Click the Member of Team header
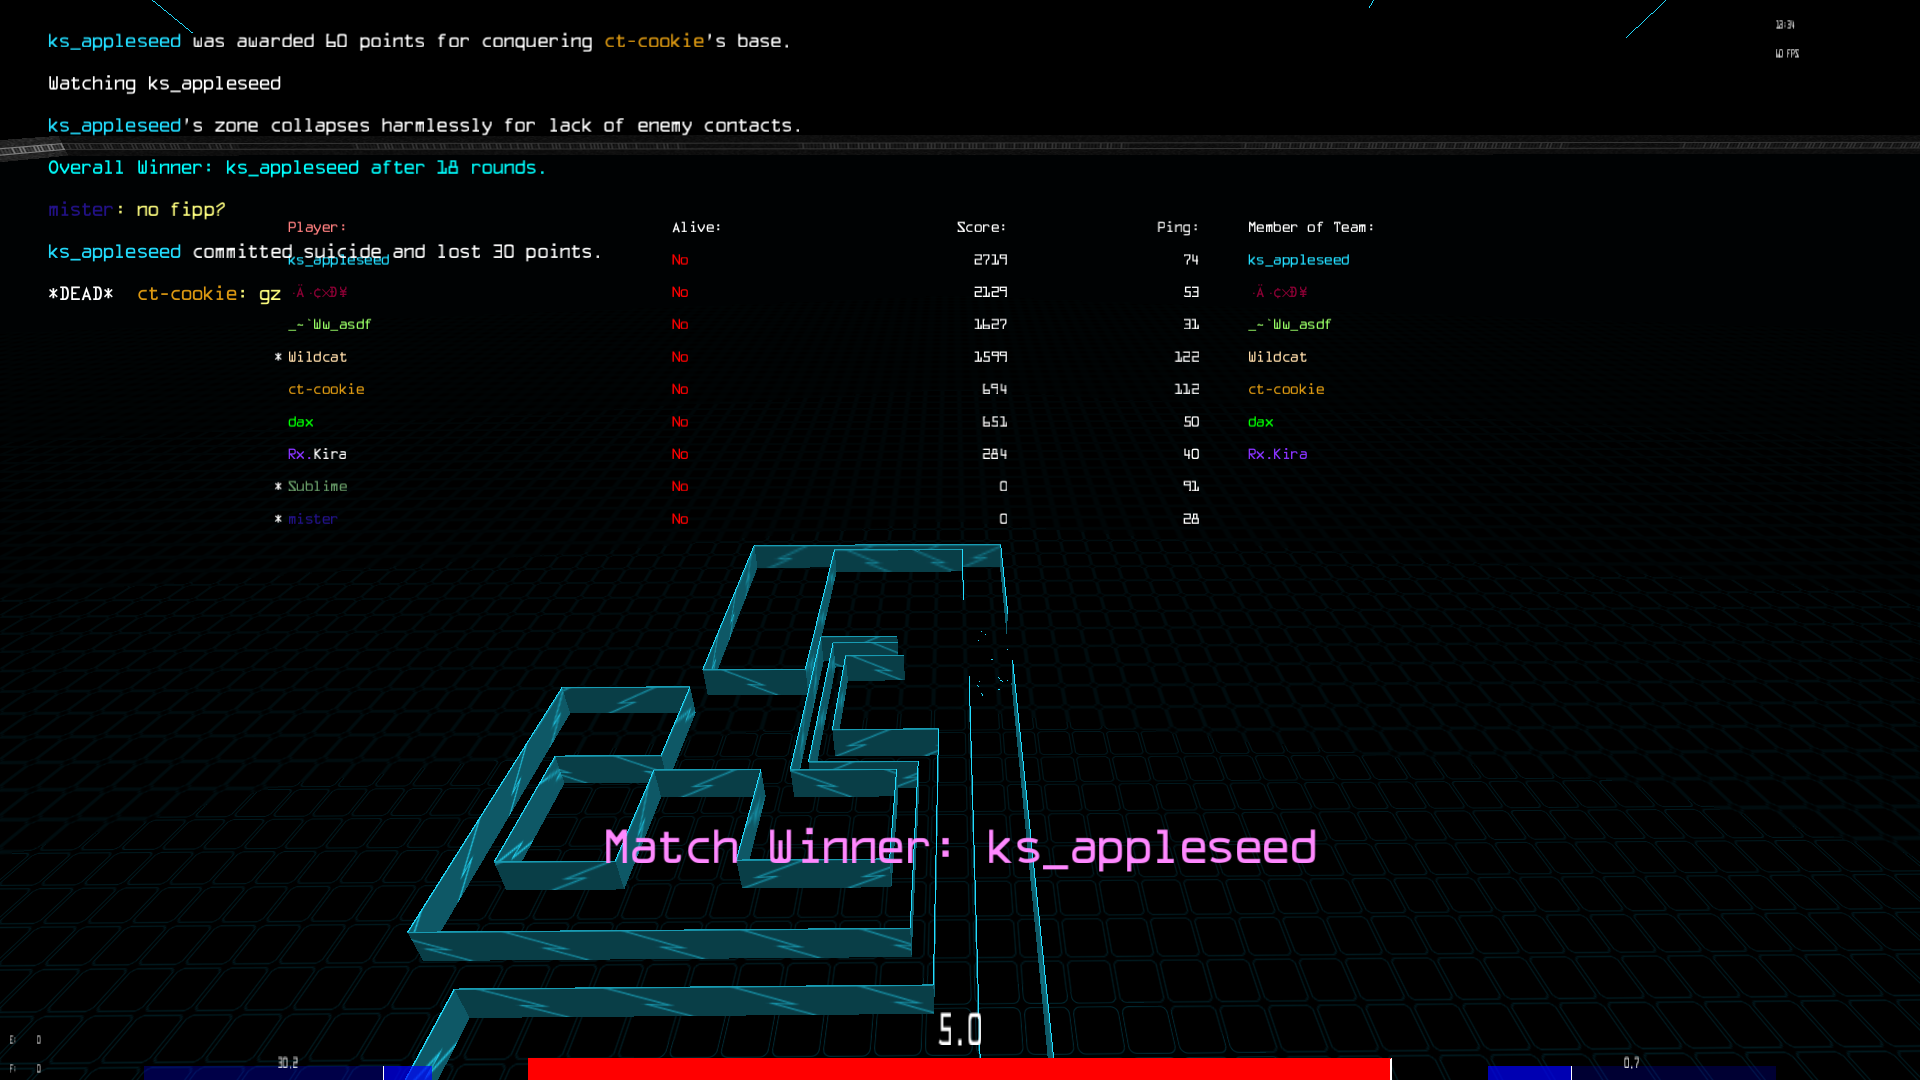This screenshot has height=1080, width=1920. [1310, 227]
